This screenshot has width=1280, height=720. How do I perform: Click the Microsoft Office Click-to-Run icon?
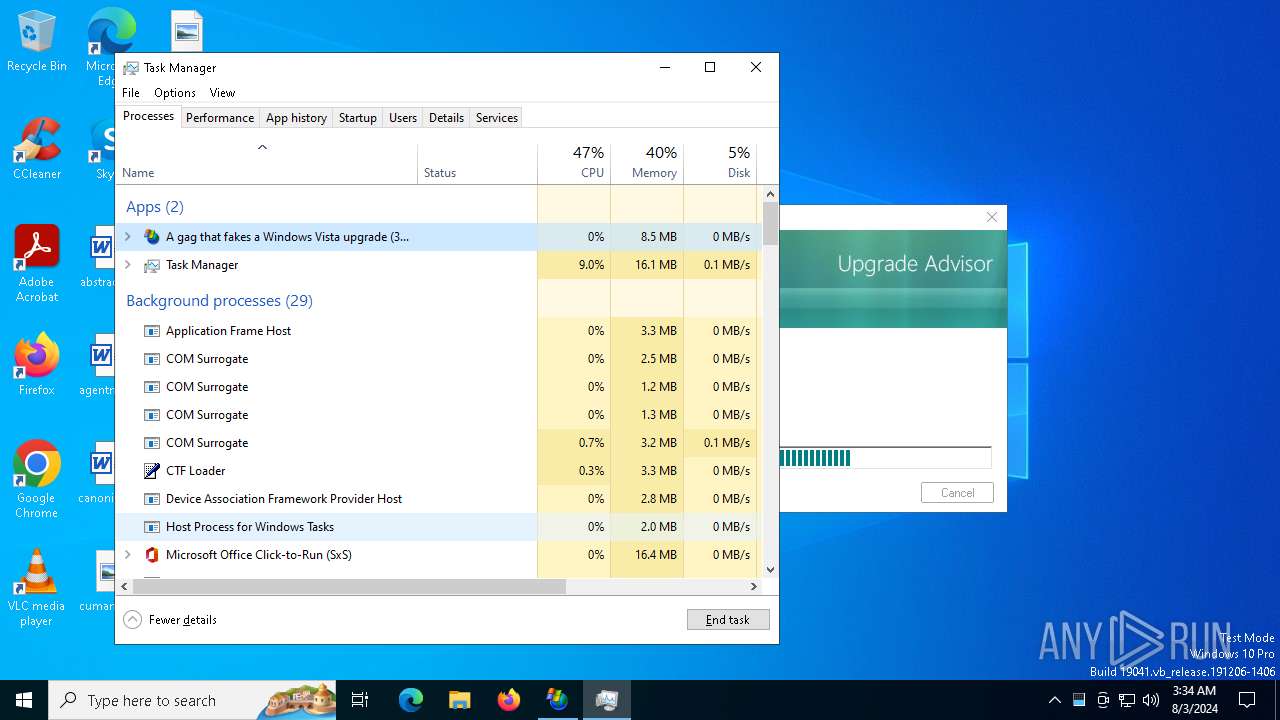(152, 555)
